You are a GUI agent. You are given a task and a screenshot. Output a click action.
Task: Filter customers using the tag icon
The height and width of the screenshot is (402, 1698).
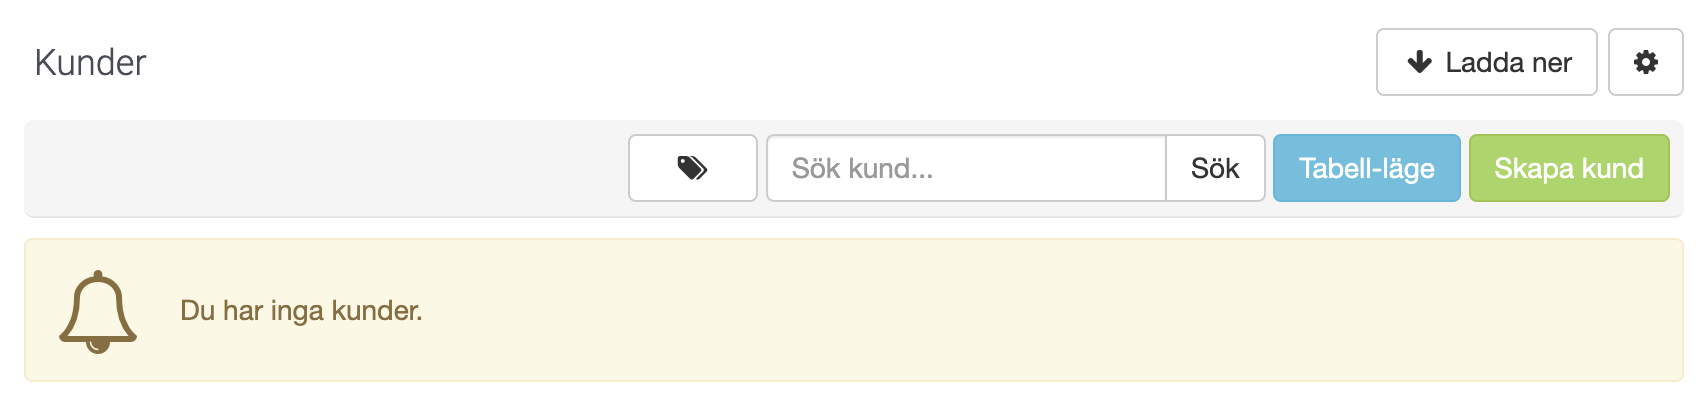693,168
